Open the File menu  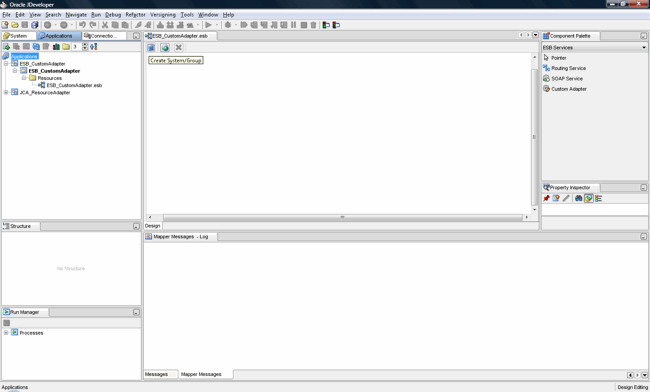[6, 15]
